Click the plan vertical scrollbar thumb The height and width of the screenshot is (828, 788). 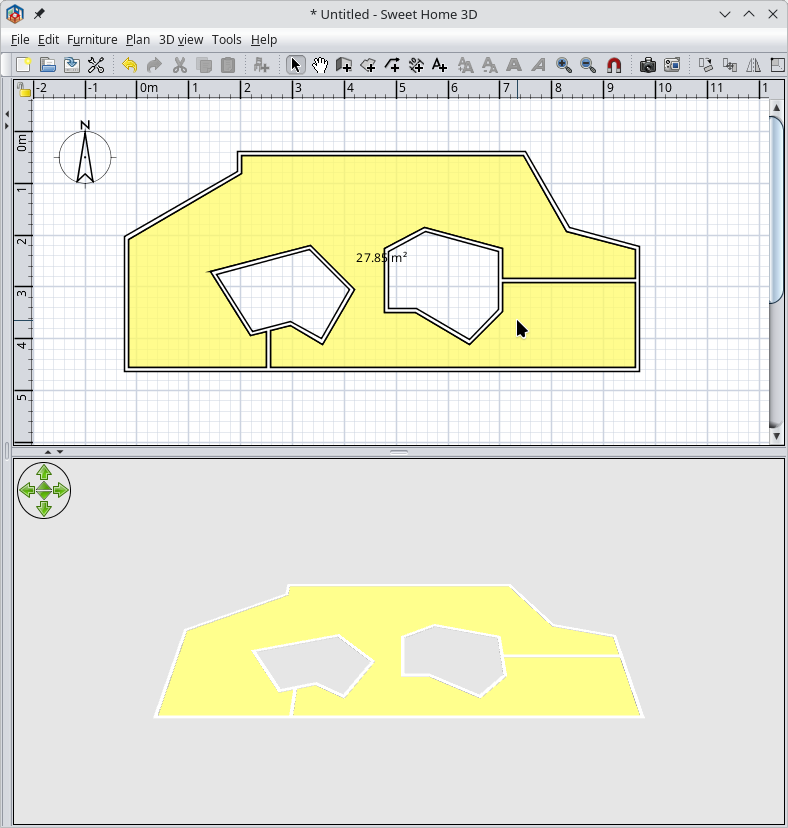pyautogui.click(x=776, y=210)
